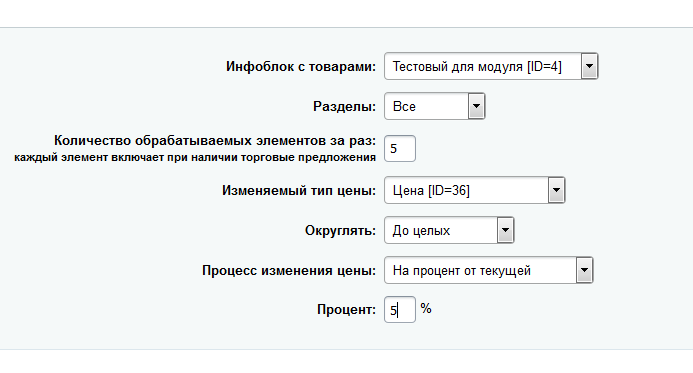693x373 pixels.
Task: Focus the elements per step count field
Action: coord(400,148)
